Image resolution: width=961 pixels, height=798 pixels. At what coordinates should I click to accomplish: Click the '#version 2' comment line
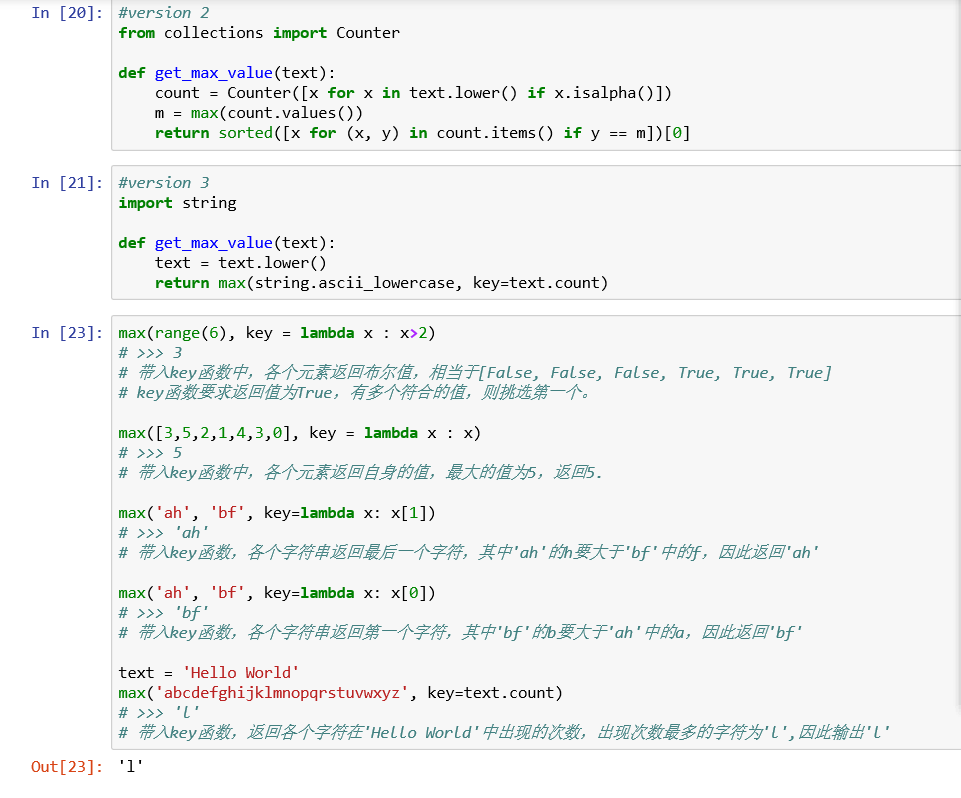coord(164,13)
